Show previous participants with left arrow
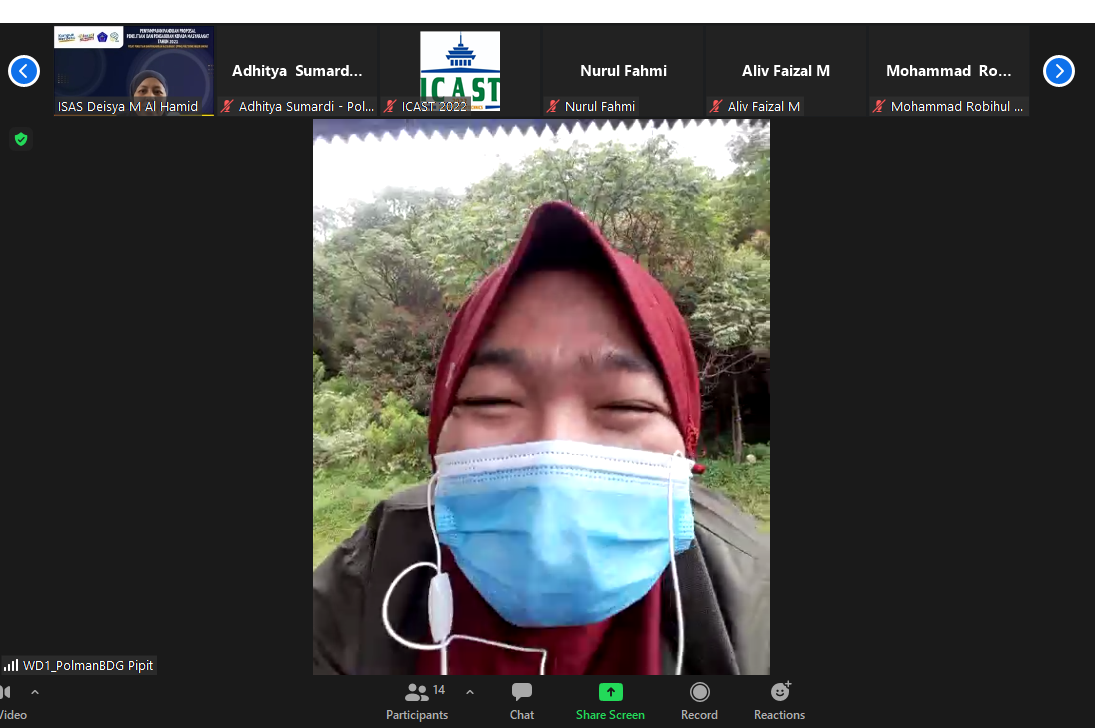 [24, 71]
